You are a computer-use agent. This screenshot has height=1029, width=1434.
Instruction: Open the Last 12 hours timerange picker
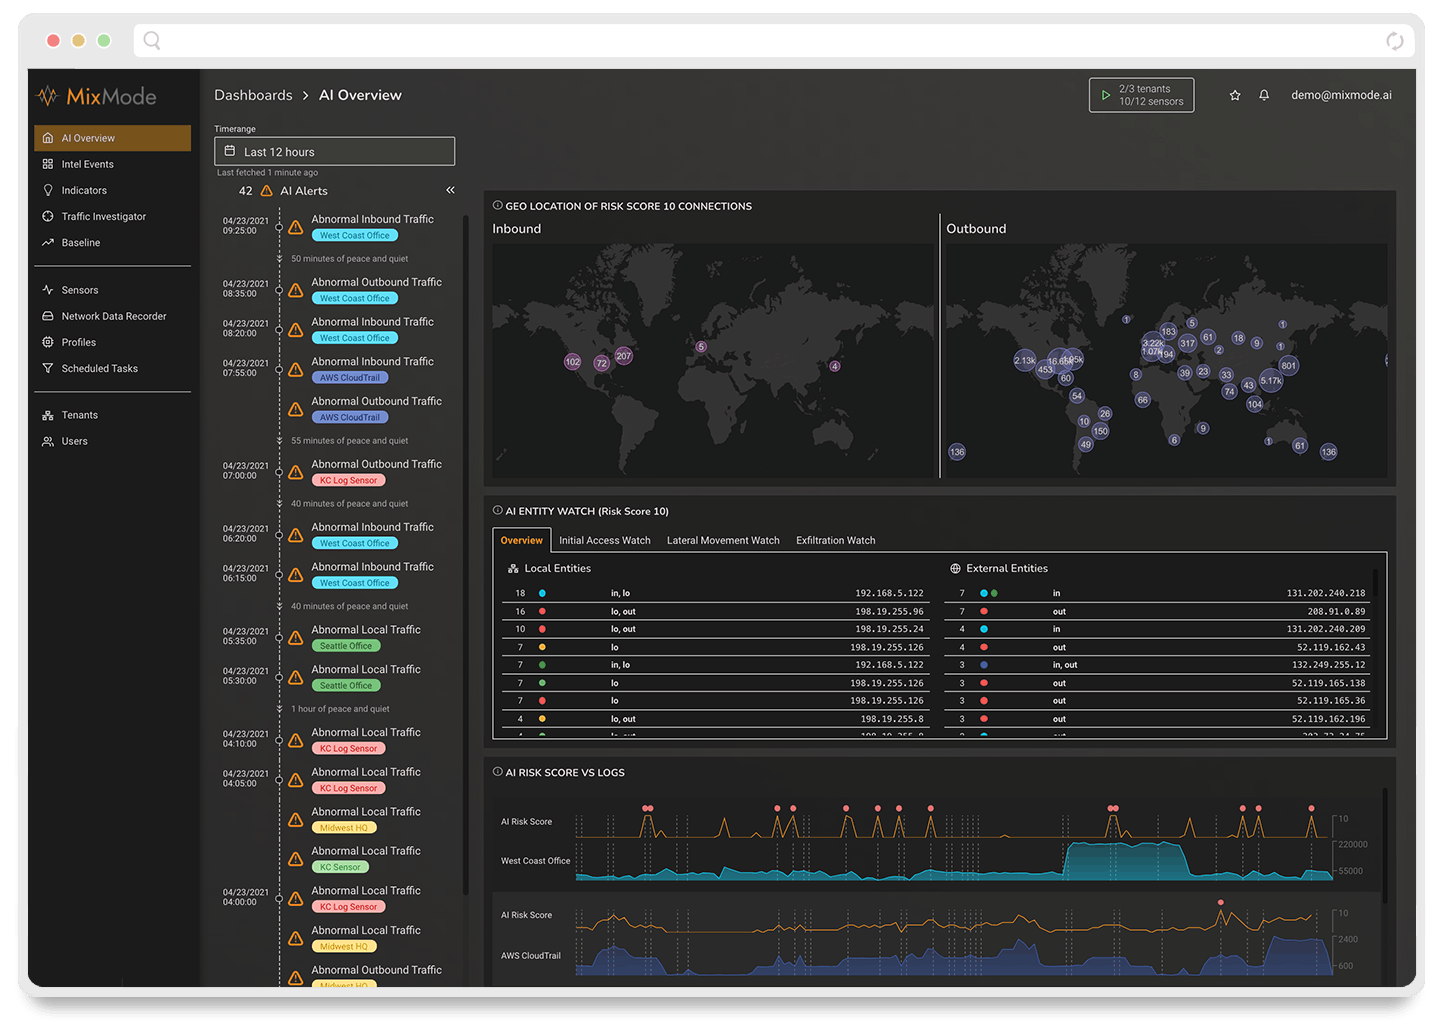334,151
